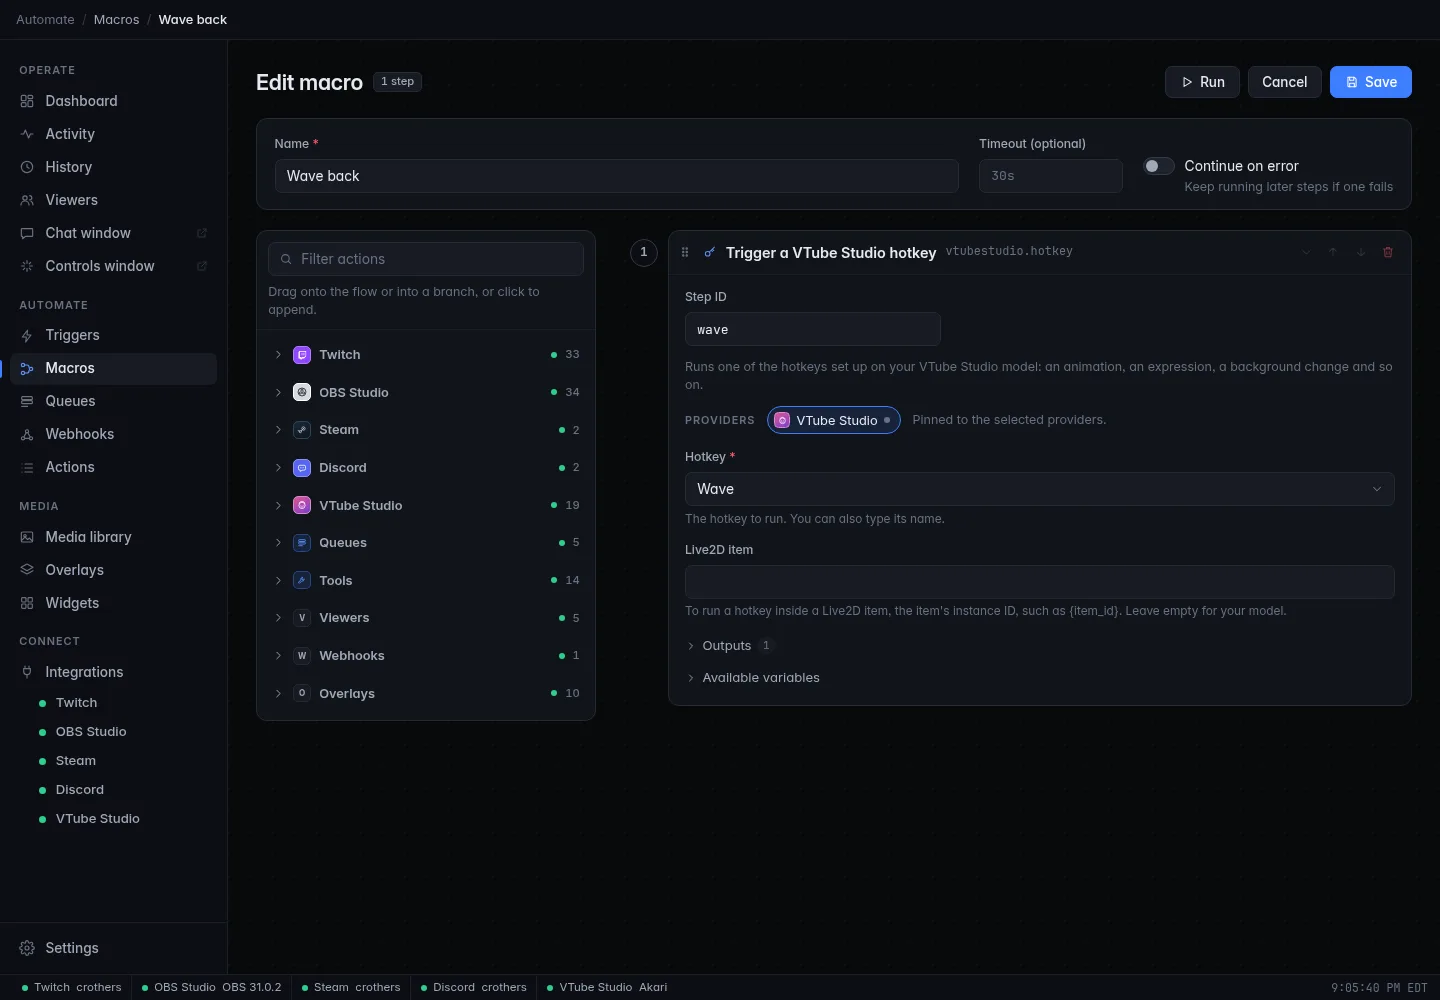Run the macro
This screenshot has height=1000, width=1440.
coord(1202,82)
